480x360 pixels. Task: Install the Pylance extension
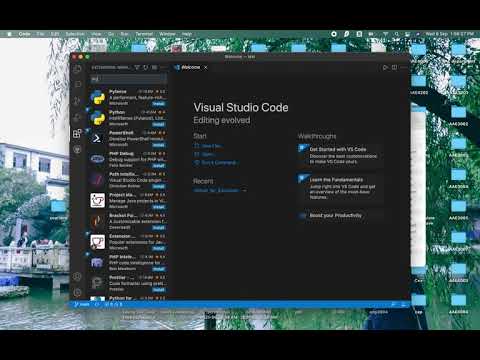coord(159,104)
